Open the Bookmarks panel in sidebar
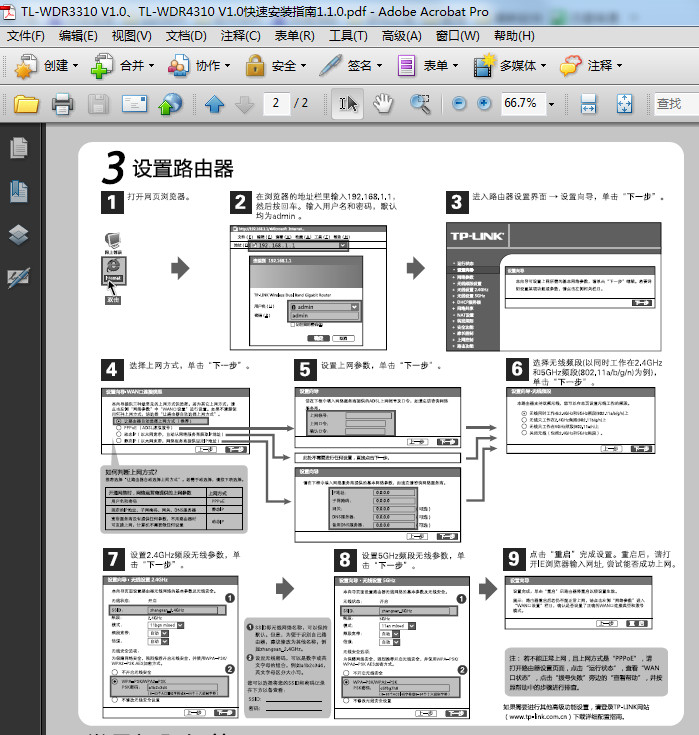 tap(19, 191)
